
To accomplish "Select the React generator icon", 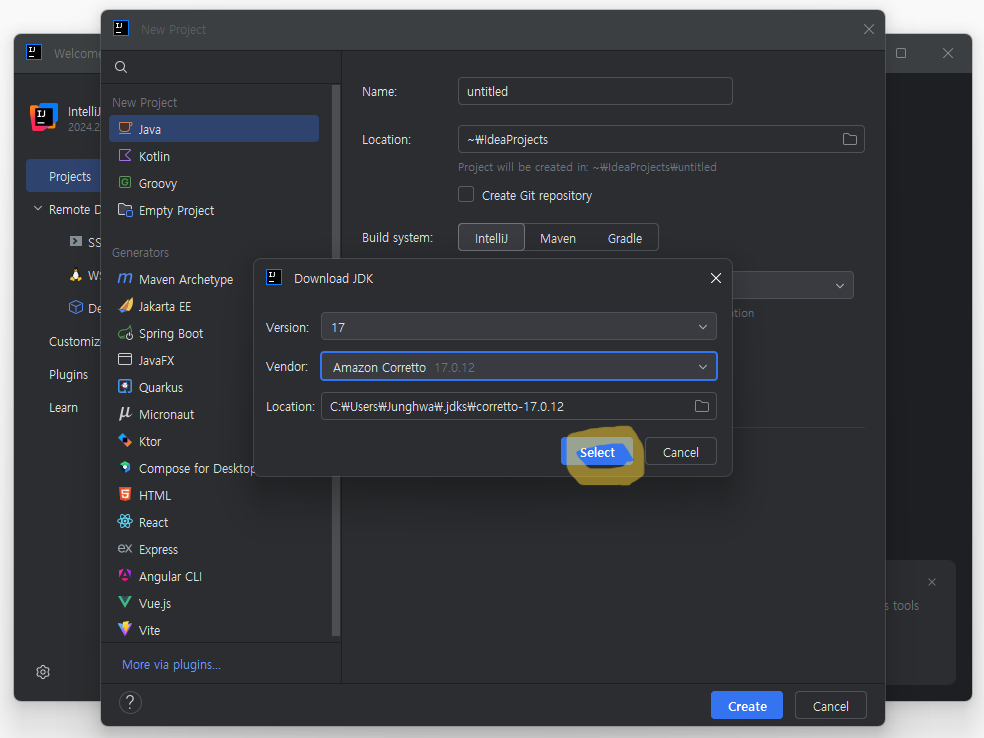I will 125,521.
